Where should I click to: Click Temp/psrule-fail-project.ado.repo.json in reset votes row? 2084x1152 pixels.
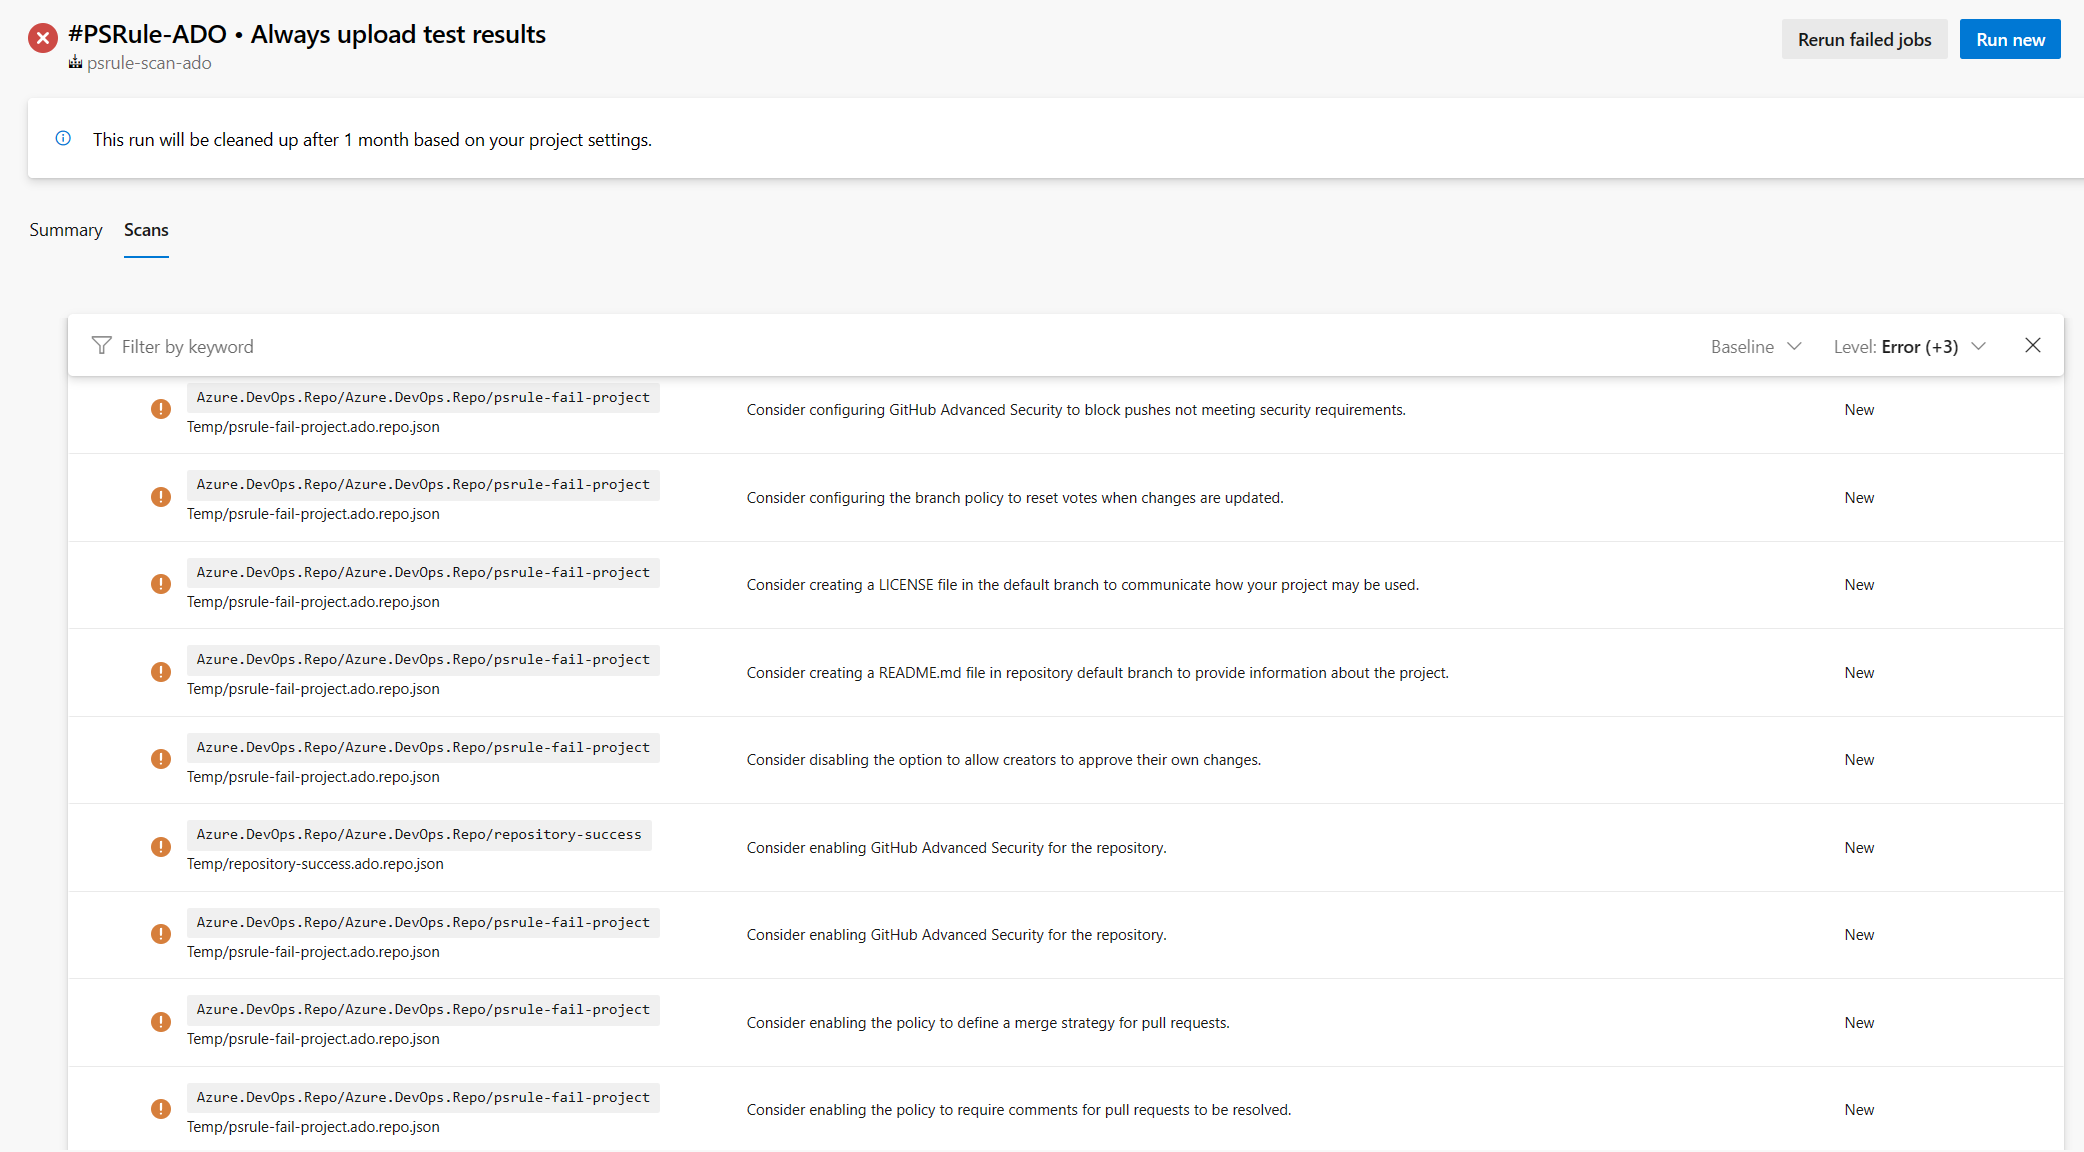[313, 514]
